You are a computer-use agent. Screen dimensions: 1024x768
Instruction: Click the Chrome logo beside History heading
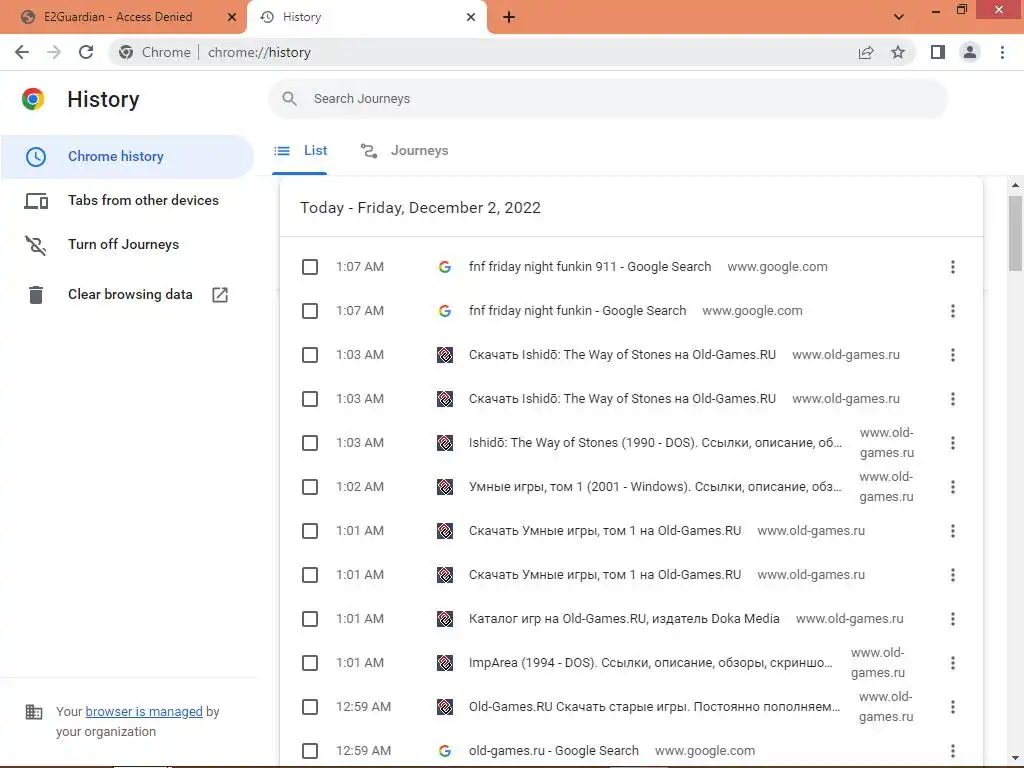tap(33, 99)
